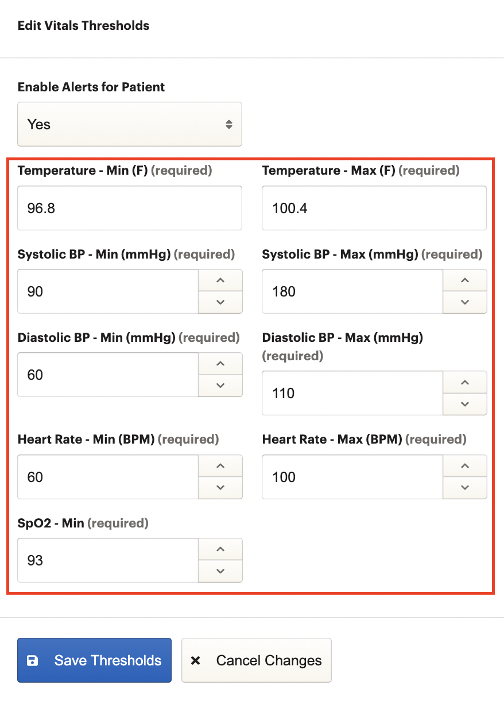Decrease Diastolic BP Min with down arrow
The image size is (504, 702).
click(x=220, y=385)
